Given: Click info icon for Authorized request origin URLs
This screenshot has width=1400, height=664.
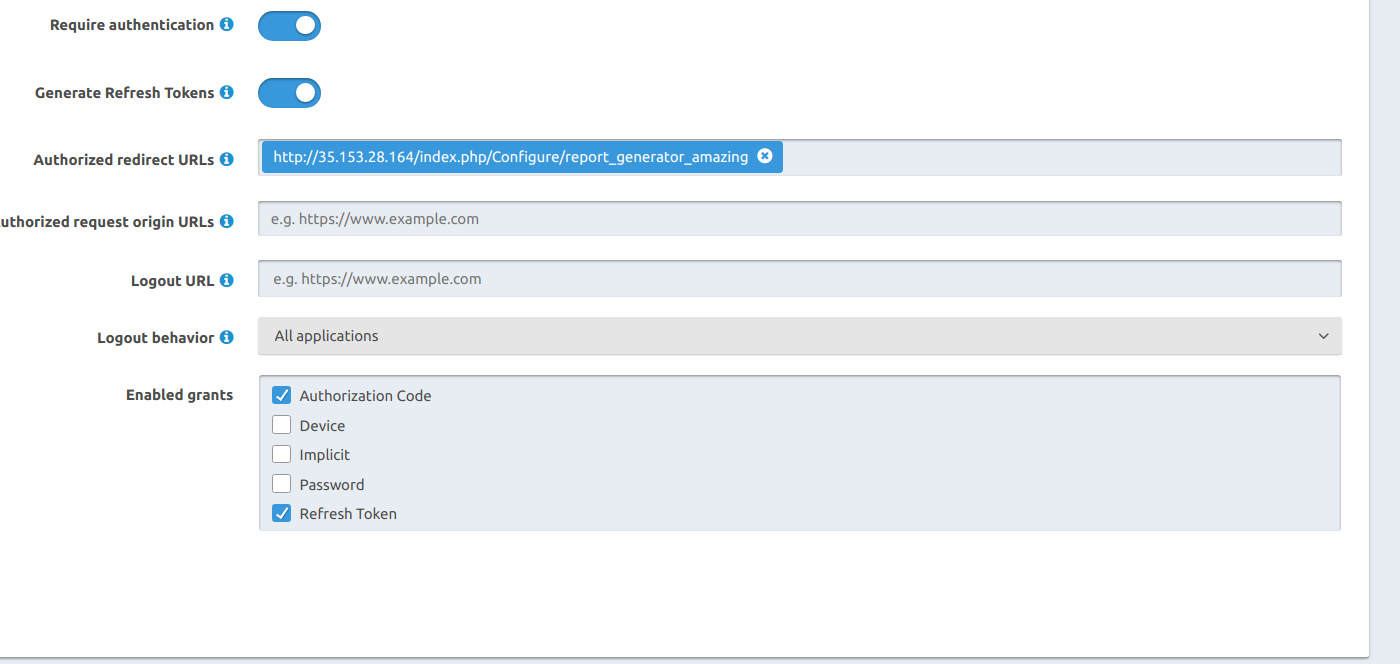Looking at the screenshot, I should (x=227, y=222).
